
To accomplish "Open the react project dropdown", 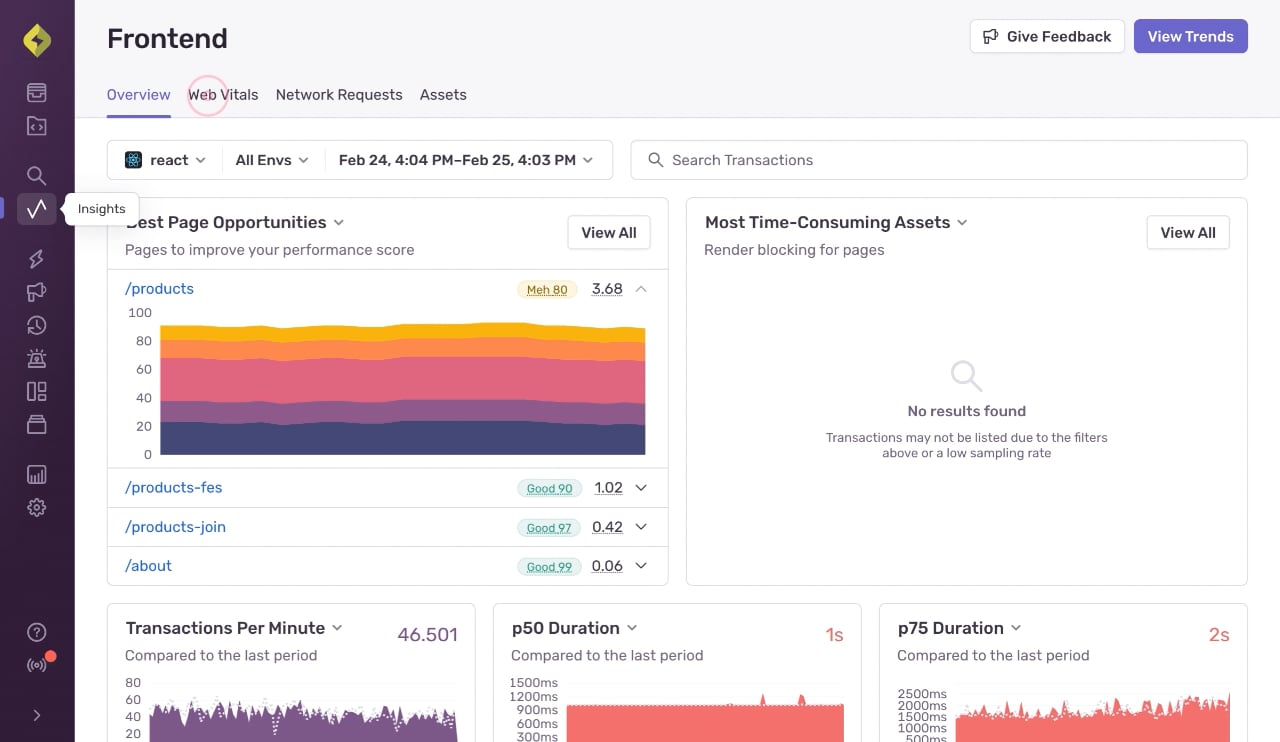I will tap(165, 160).
